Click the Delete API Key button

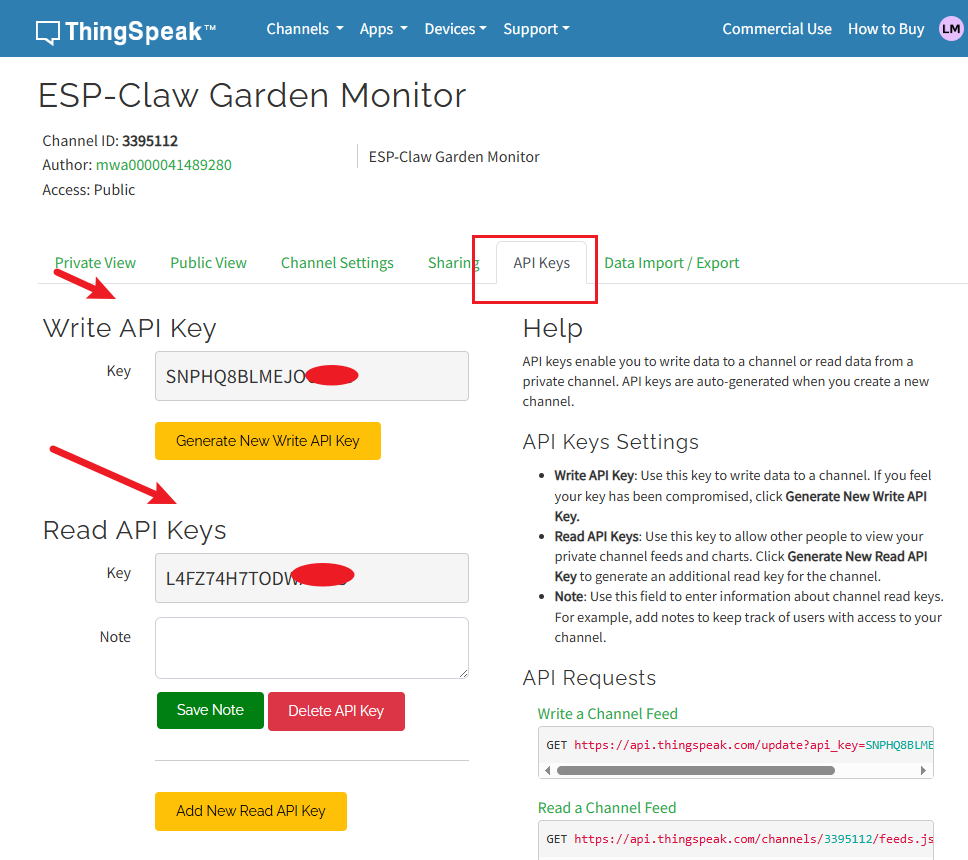(x=336, y=711)
